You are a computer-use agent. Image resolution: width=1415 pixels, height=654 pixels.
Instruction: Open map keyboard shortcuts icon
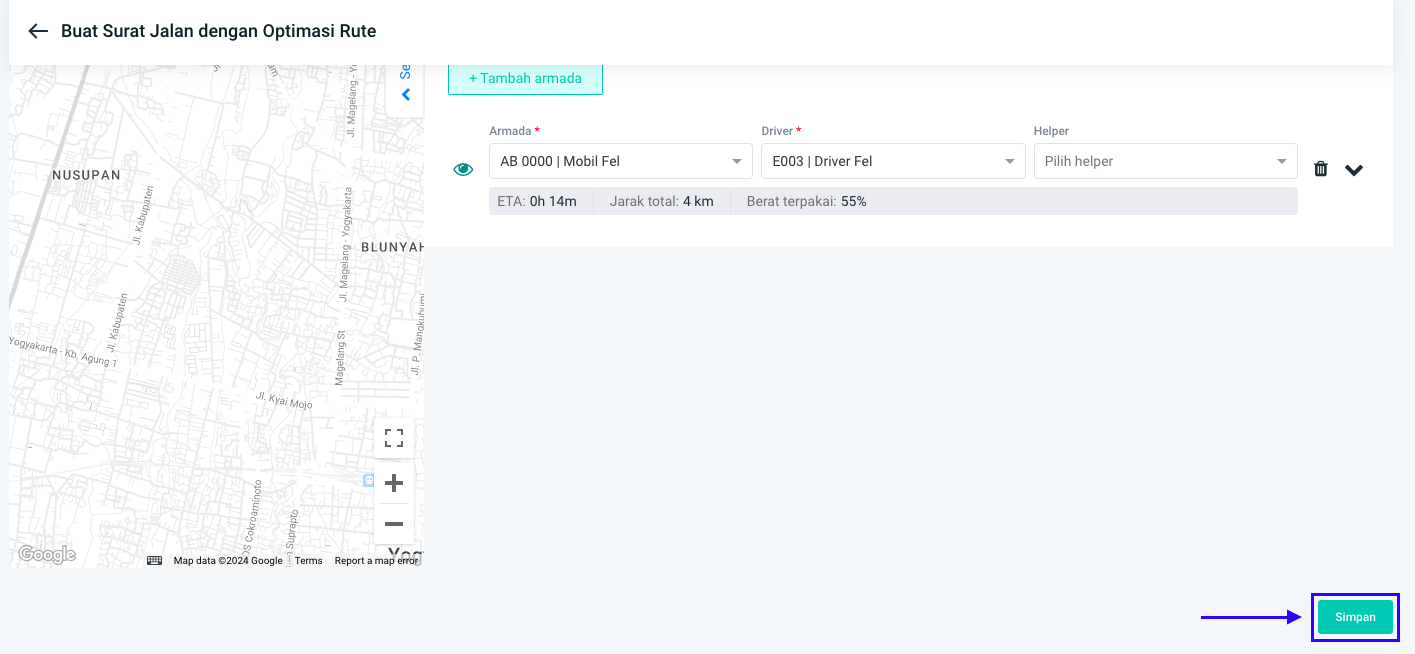[x=154, y=561]
